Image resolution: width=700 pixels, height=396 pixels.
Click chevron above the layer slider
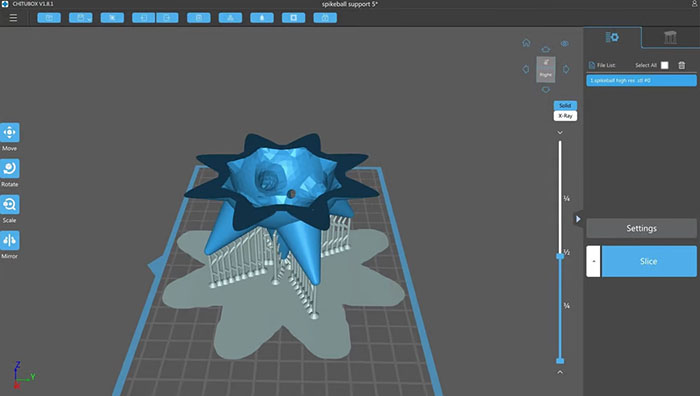coord(560,133)
